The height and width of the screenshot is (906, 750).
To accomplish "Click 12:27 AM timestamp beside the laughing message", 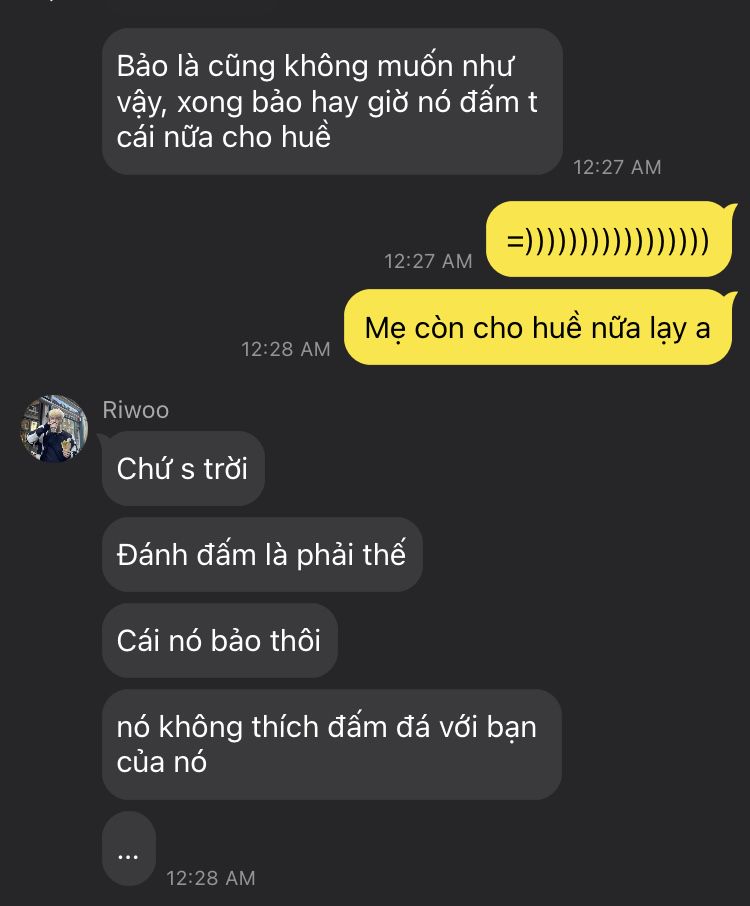I will pyautogui.click(x=428, y=261).
